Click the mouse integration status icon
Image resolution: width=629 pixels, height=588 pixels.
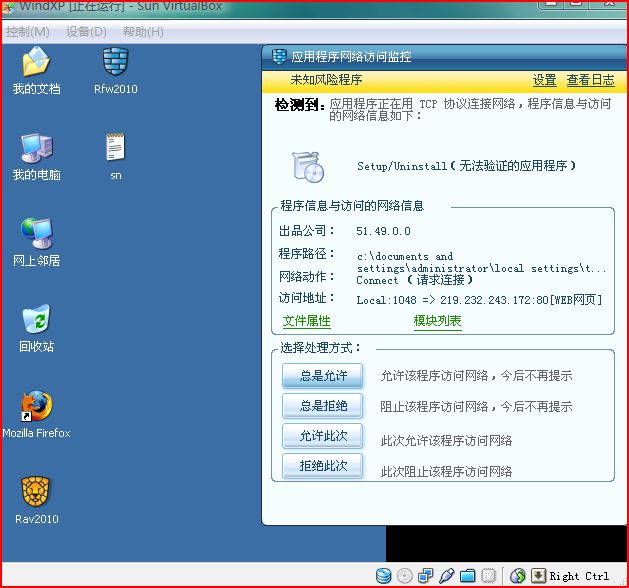click(x=517, y=576)
